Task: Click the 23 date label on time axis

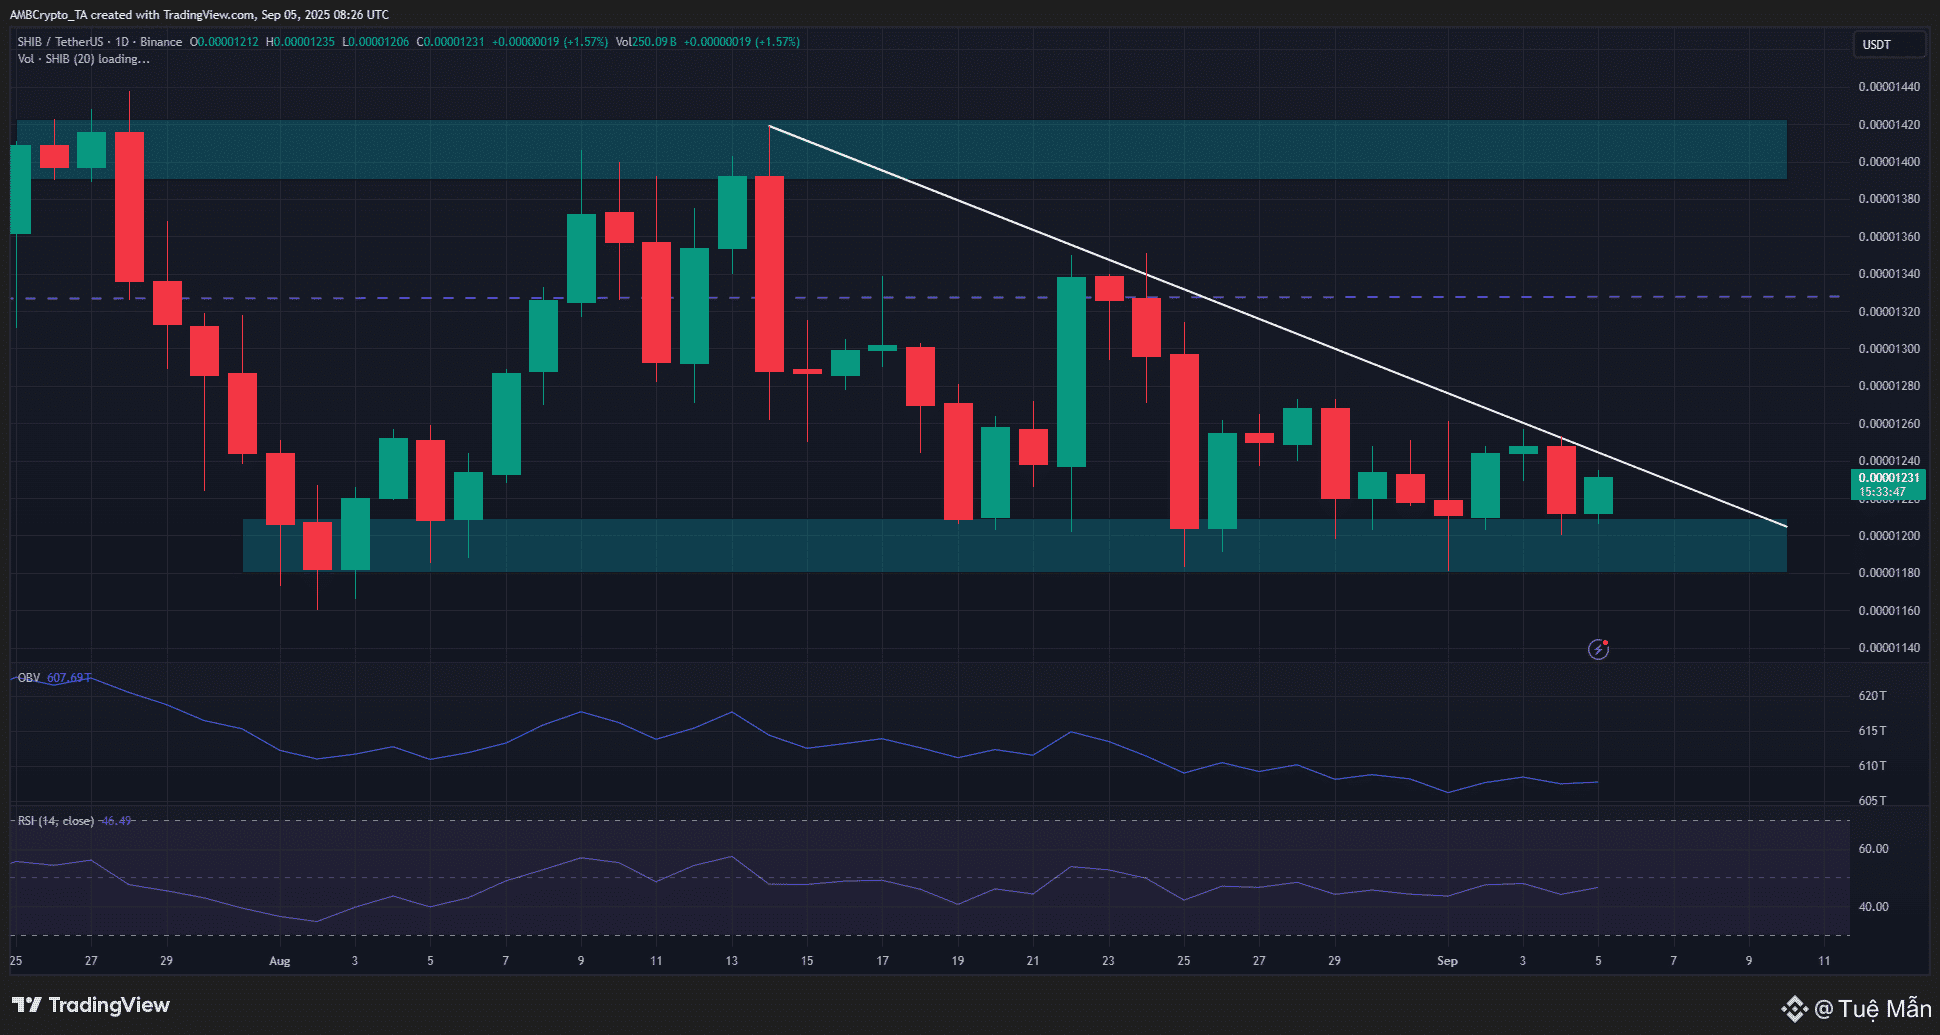Action: point(1108,961)
